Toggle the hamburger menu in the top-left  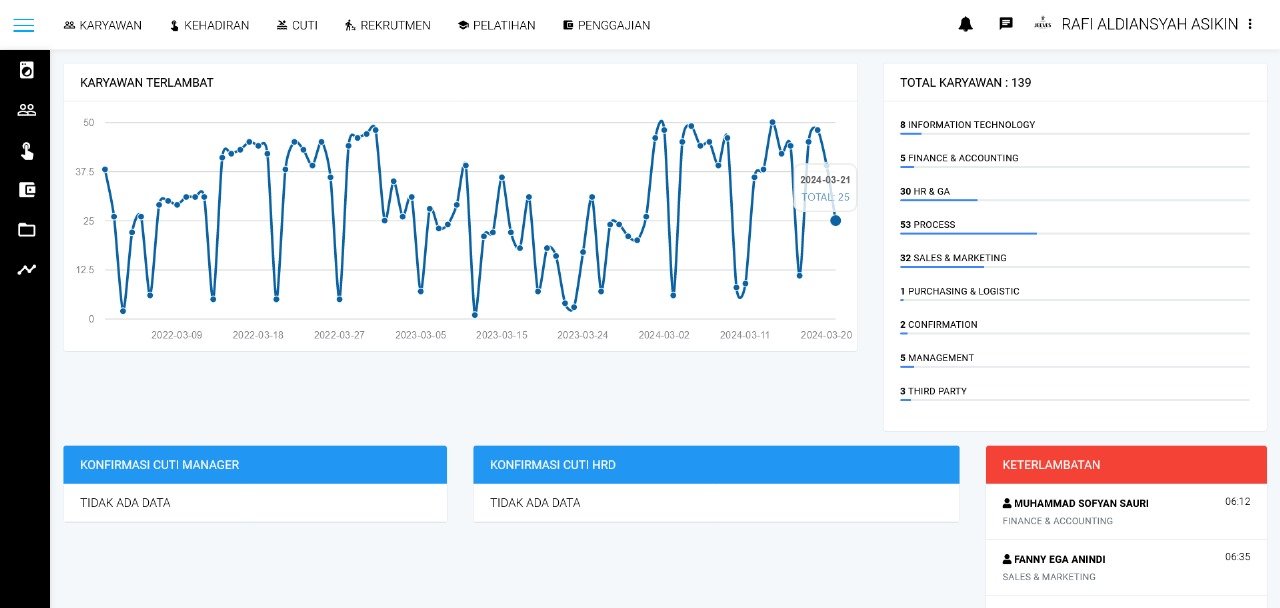[23, 25]
